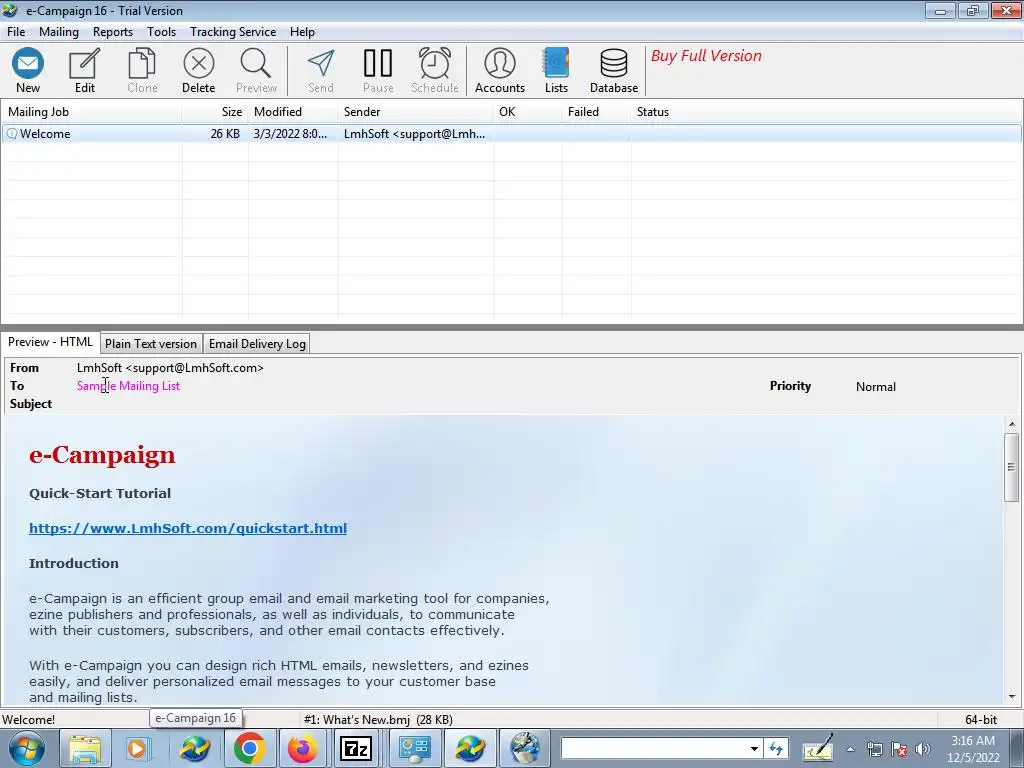Open media player from the taskbar
Screen dimensions: 1024x768
[138, 748]
